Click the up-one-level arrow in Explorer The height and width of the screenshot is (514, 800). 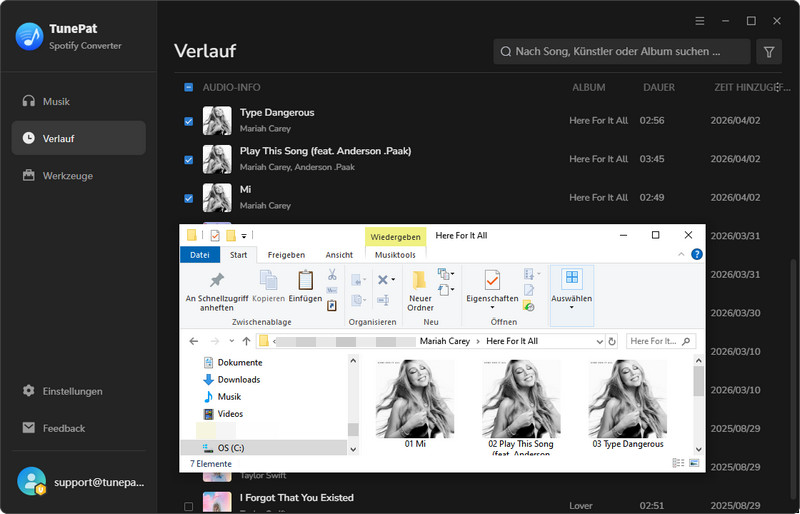(246, 341)
